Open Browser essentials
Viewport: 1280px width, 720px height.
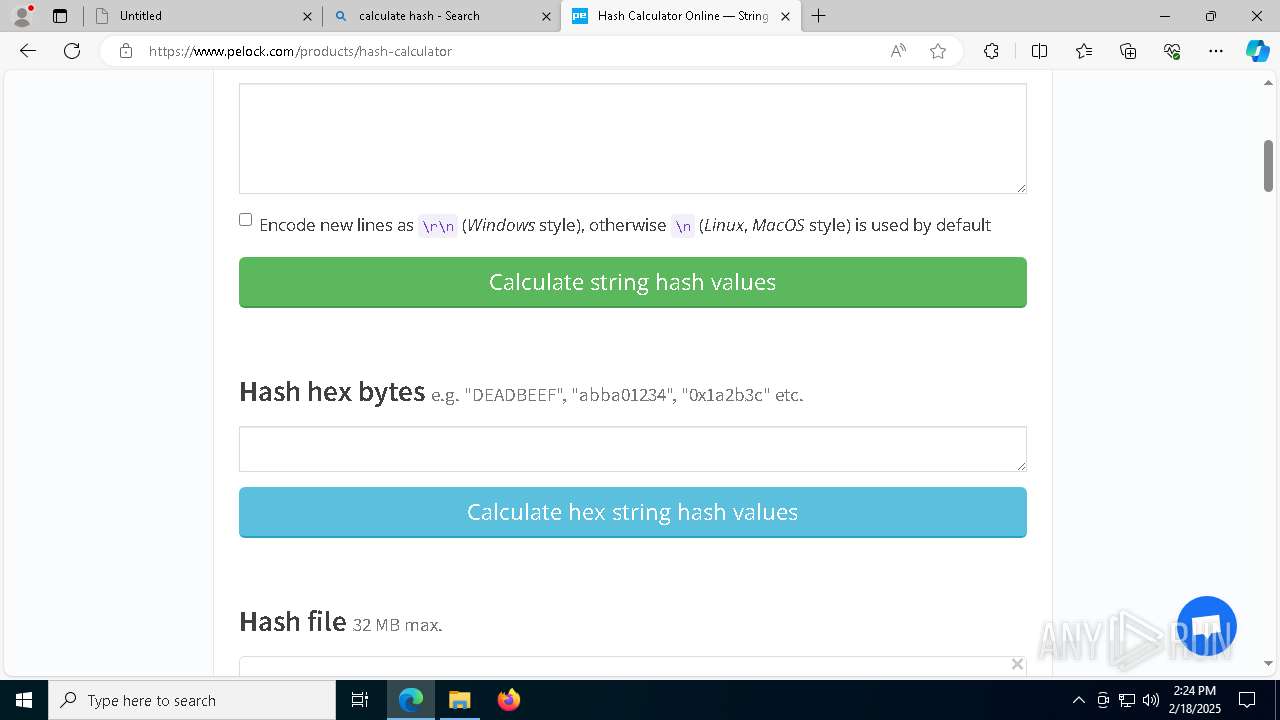point(1172,51)
